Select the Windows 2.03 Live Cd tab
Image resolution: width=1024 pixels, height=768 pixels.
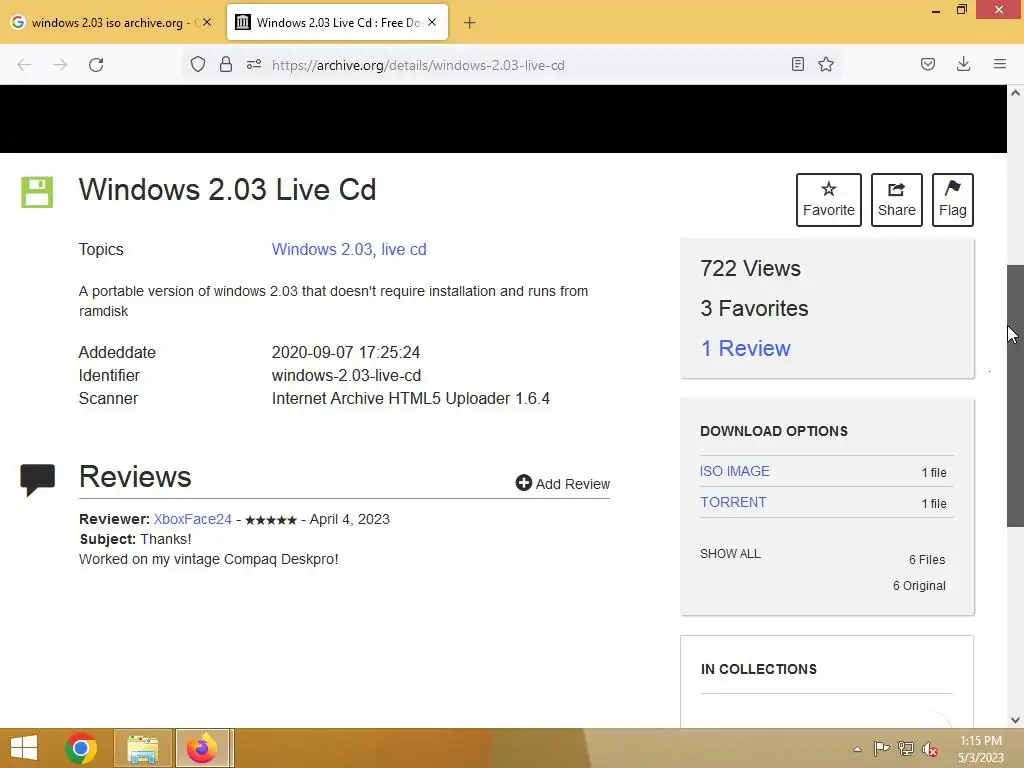(x=338, y=22)
